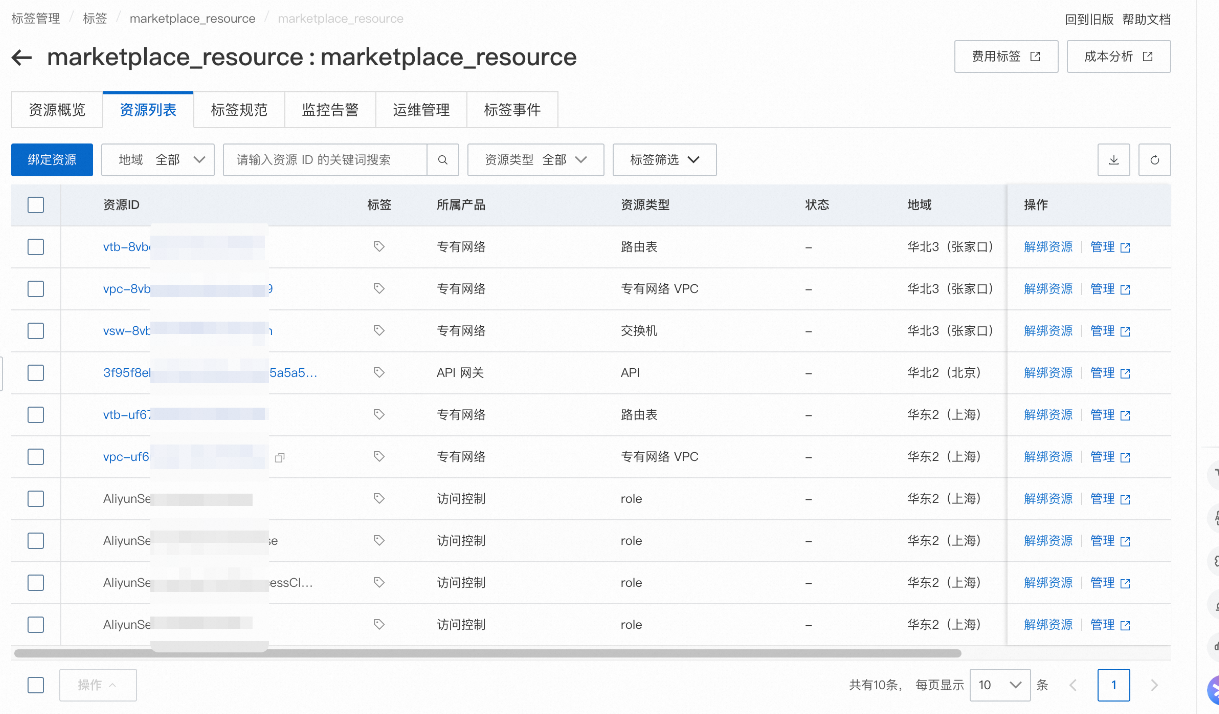Click the resource ID search field

pos(325,160)
